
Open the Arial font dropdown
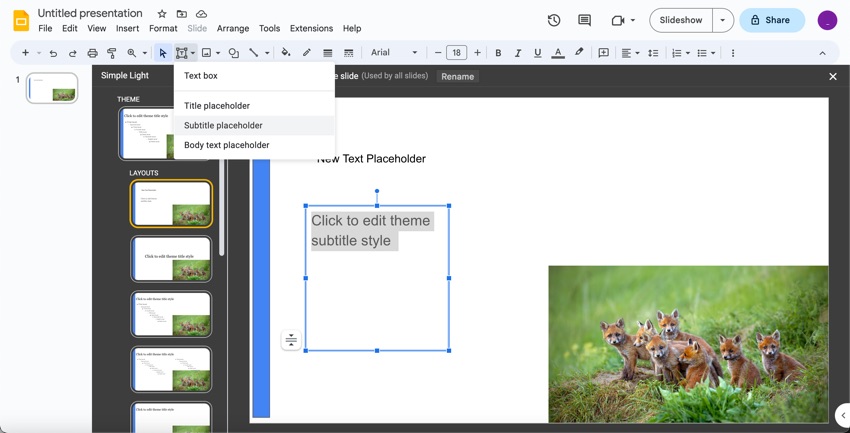click(x=394, y=53)
